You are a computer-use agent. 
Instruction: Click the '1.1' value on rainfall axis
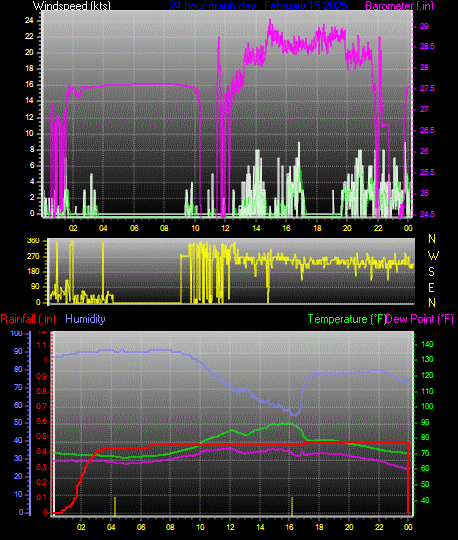coord(41,345)
